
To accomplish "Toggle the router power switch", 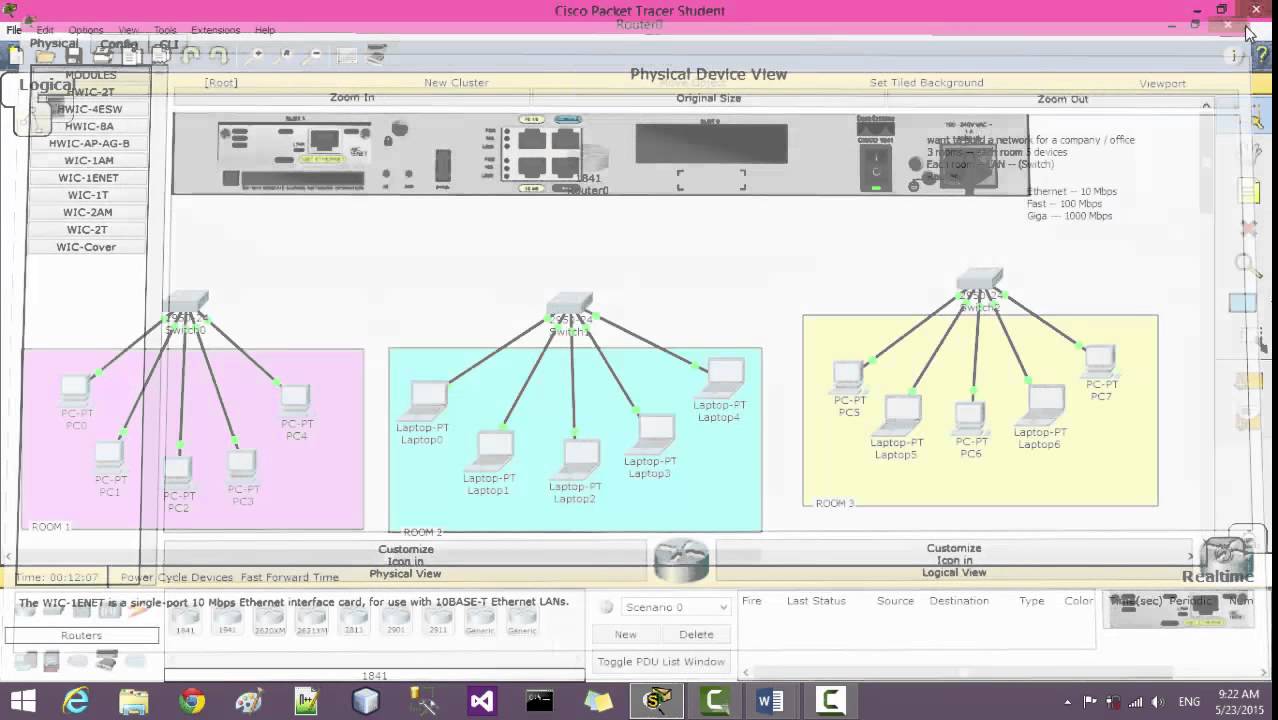I will (x=876, y=166).
